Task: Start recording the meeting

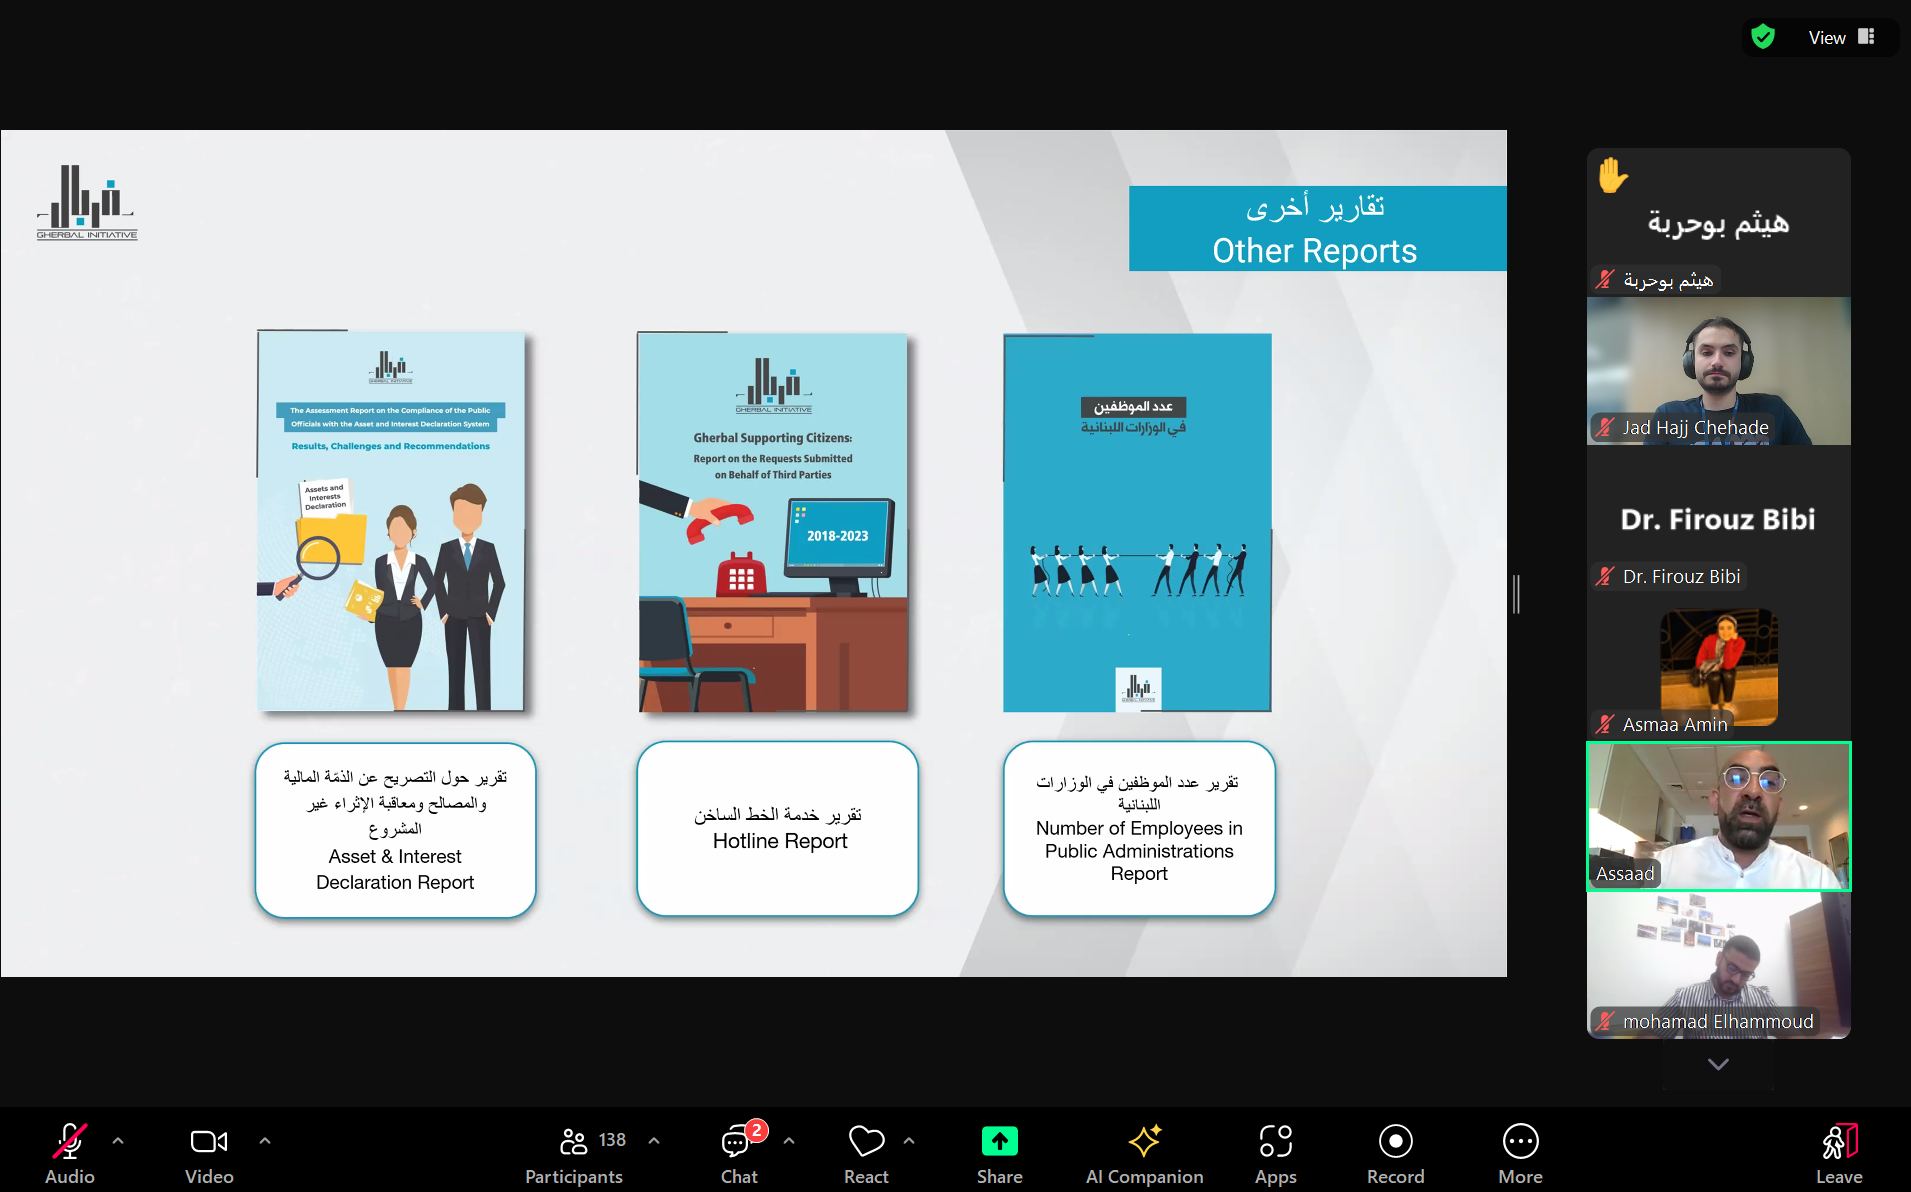Action: (1395, 1141)
